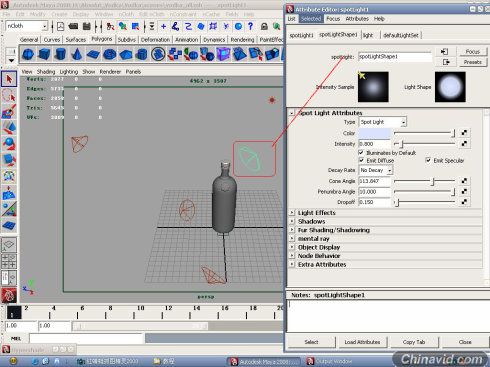Click the spotLight name input field
This screenshot has height=367, width=490.
pos(395,57)
